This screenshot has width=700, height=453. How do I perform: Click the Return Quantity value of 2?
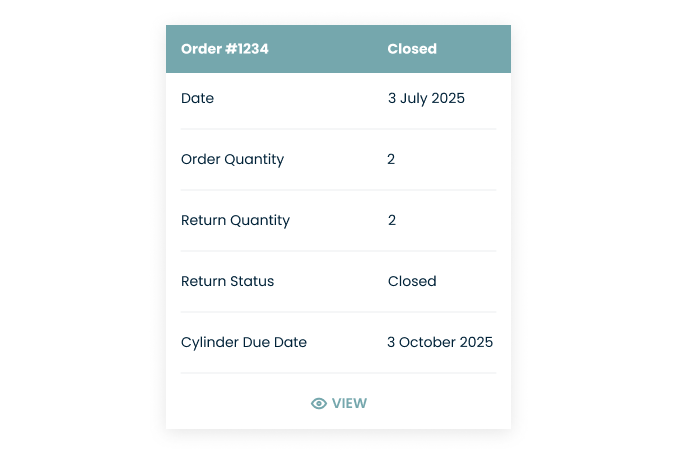tap(392, 221)
